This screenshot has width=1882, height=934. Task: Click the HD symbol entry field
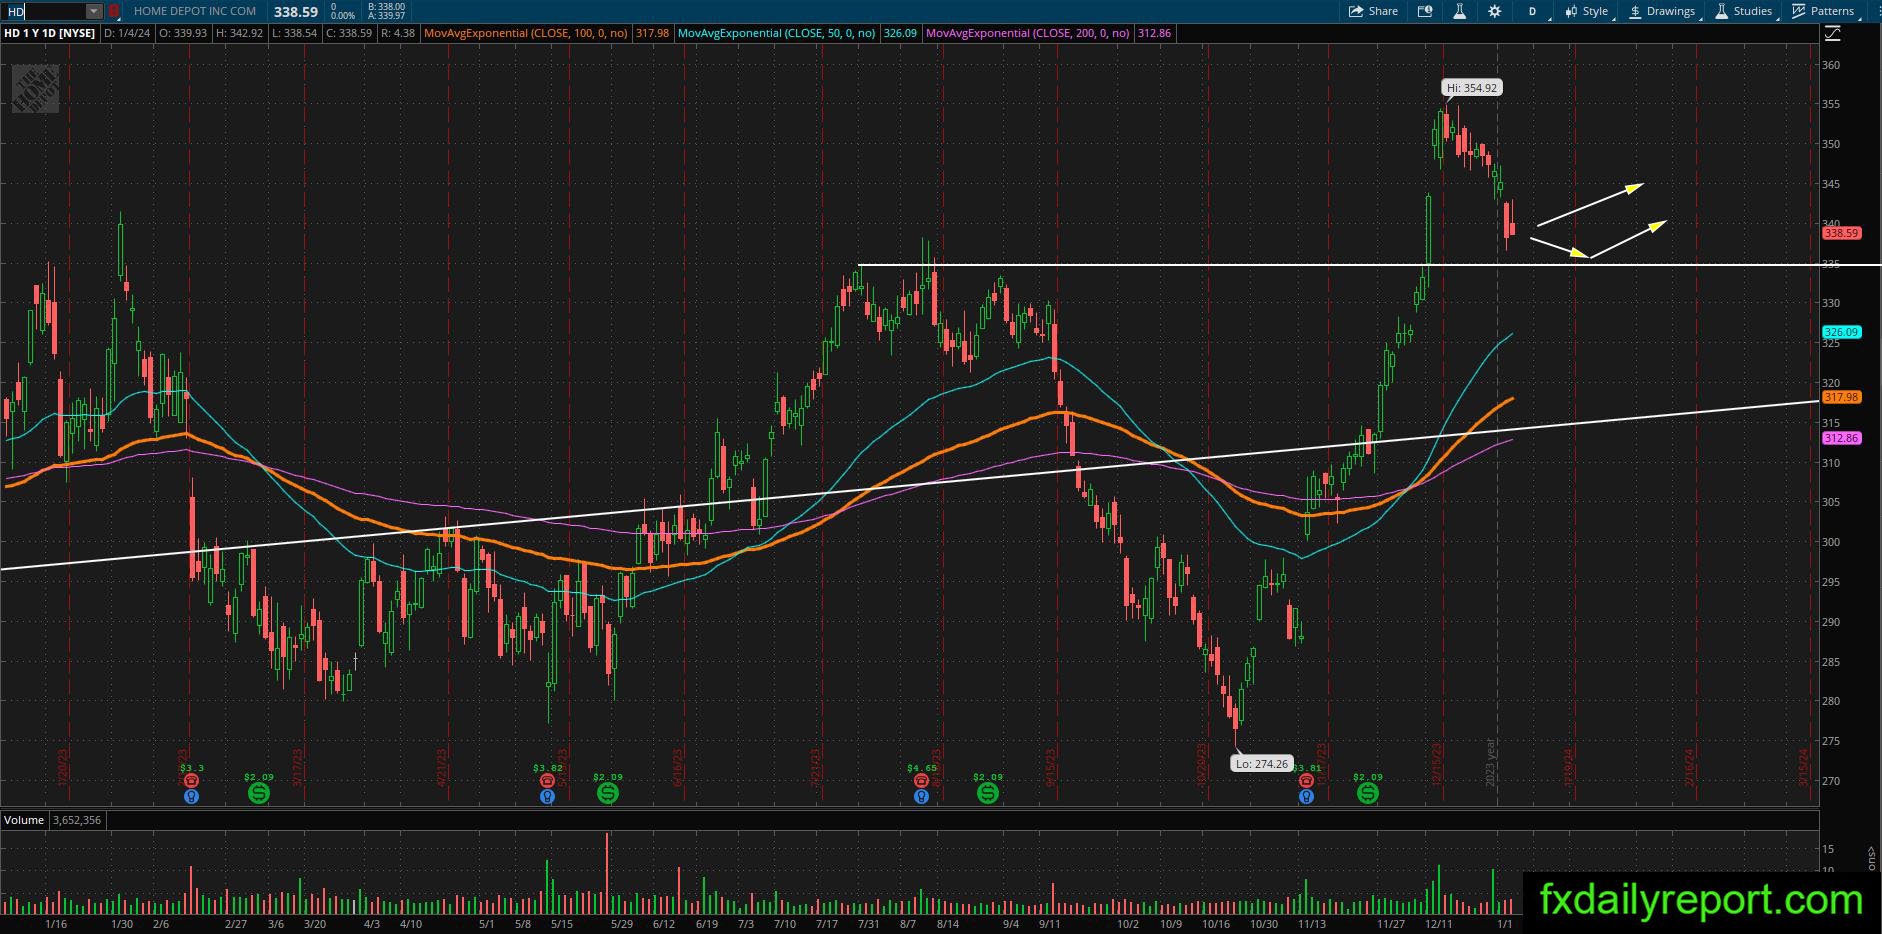point(42,12)
